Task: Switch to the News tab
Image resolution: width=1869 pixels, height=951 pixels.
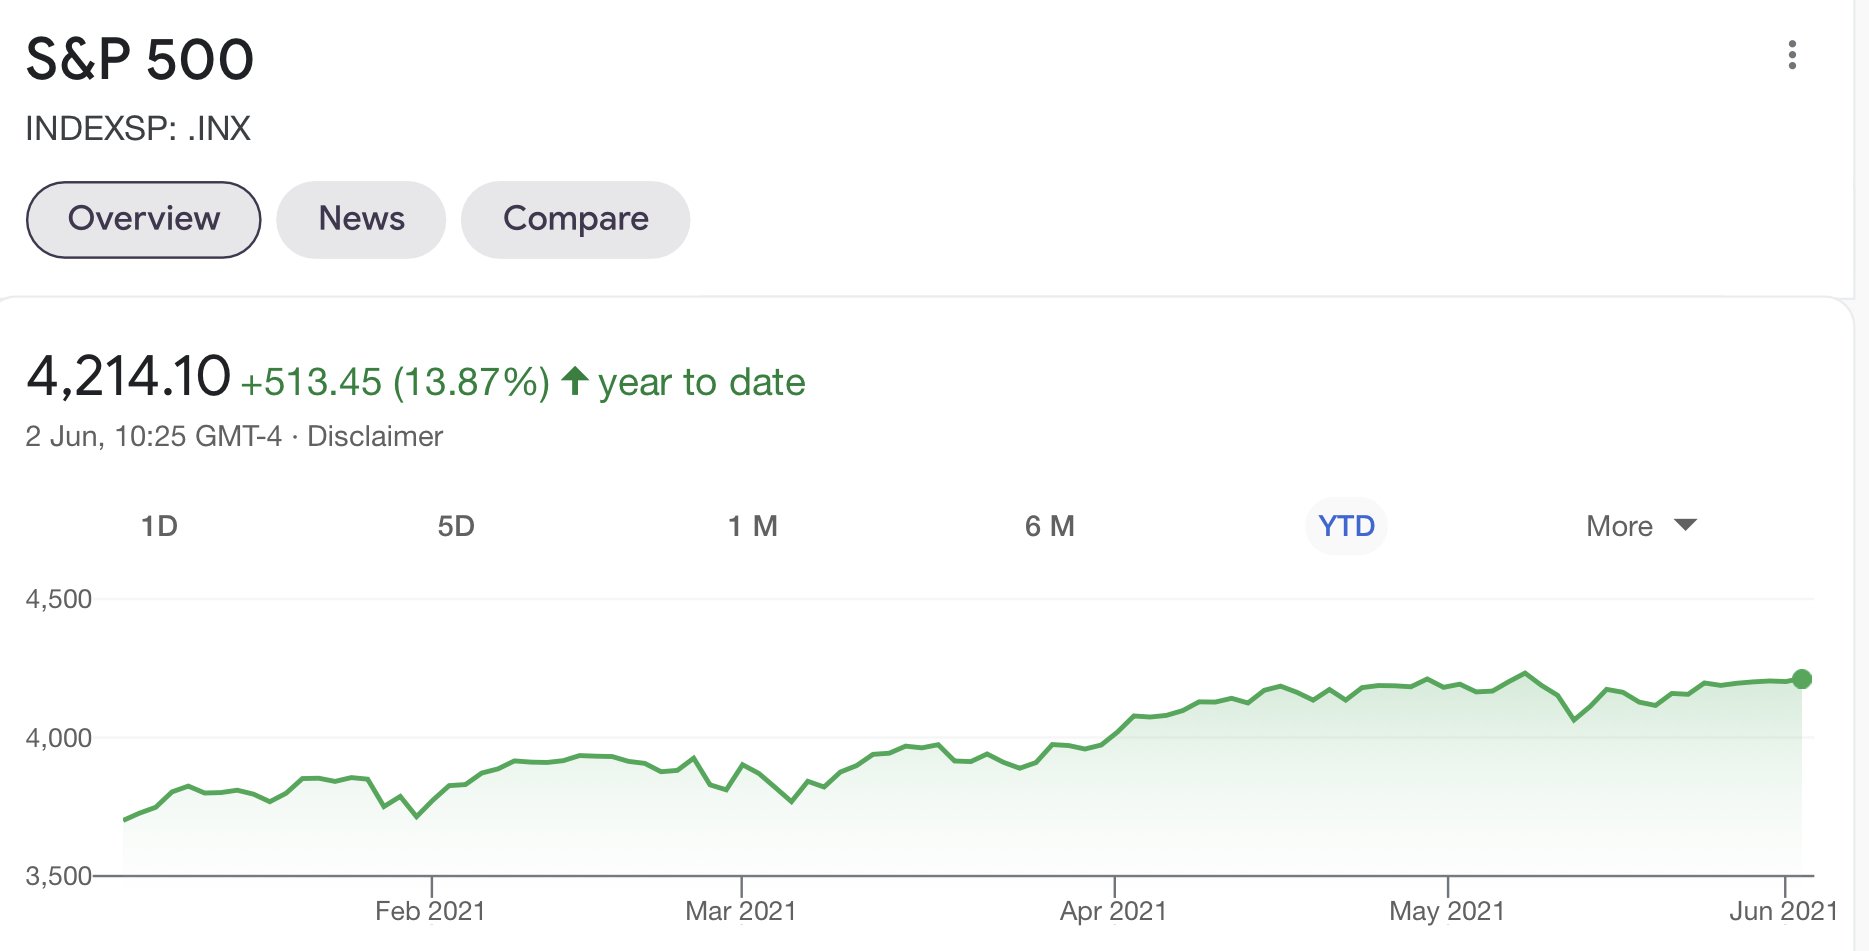Action: tap(361, 219)
